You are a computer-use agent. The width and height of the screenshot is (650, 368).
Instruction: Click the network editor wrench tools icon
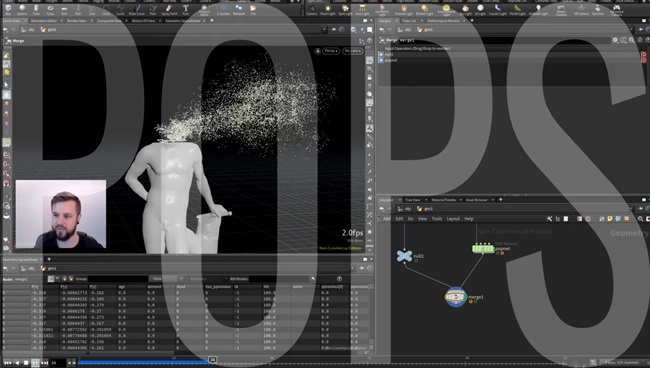pyautogui.click(x=550, y=218)
